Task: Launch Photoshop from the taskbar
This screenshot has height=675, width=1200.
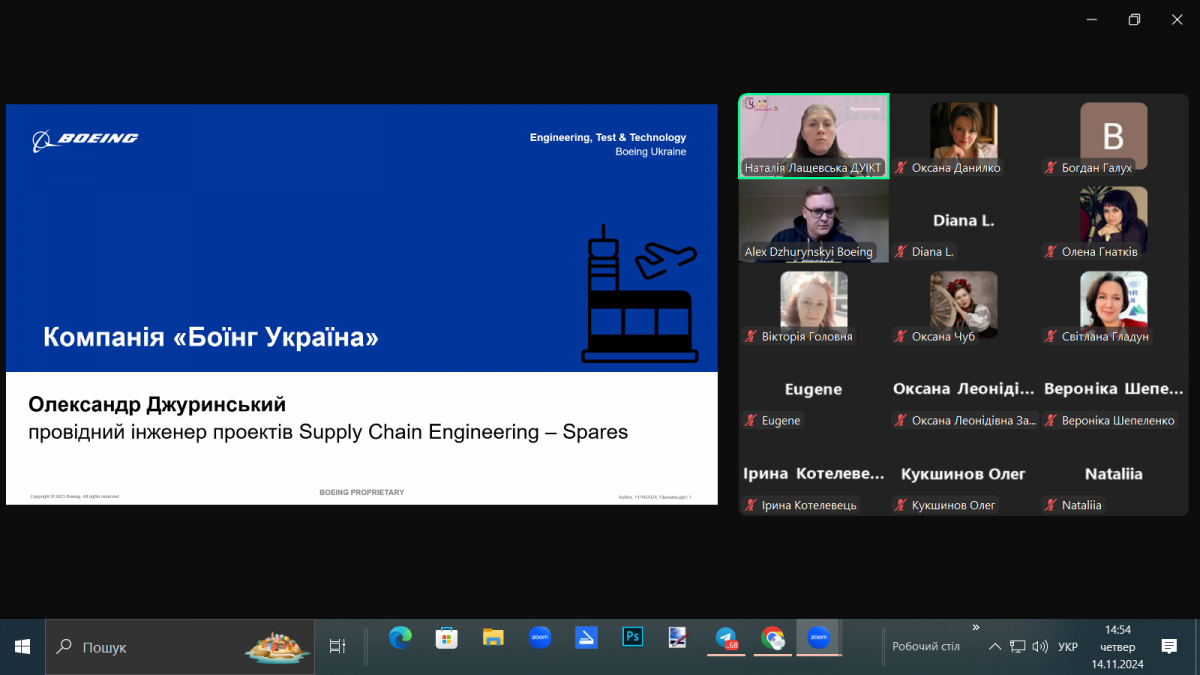Action: (632, 638)
